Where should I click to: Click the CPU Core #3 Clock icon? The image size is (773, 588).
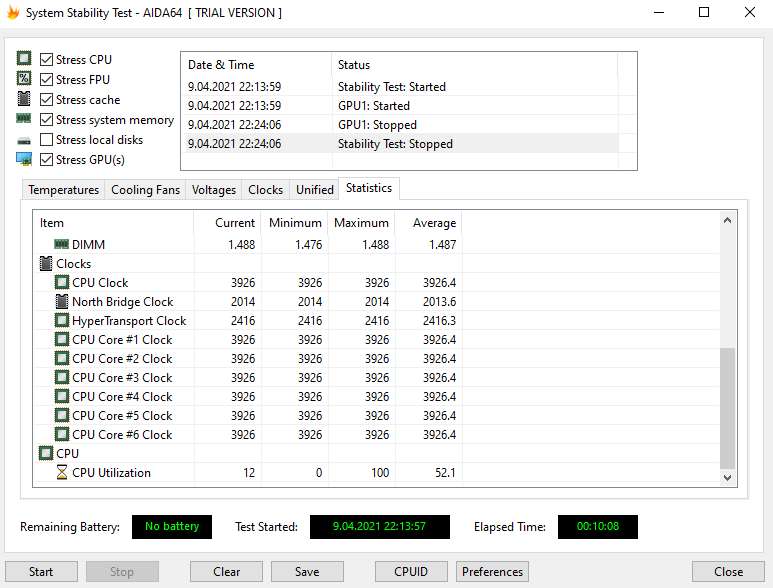pos(62,377)
